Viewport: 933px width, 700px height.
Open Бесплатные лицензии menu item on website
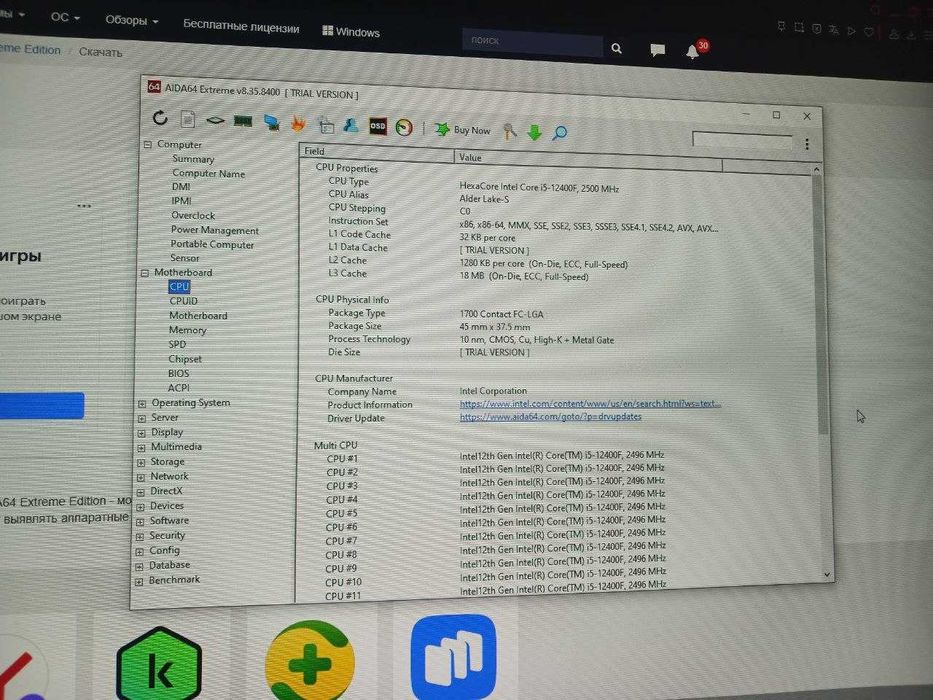pos(241,26)
